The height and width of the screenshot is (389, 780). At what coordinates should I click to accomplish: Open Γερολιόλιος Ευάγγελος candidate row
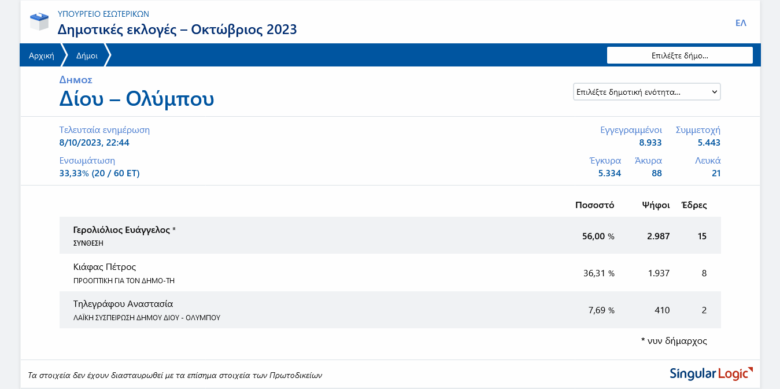click(x=390, y=236)
